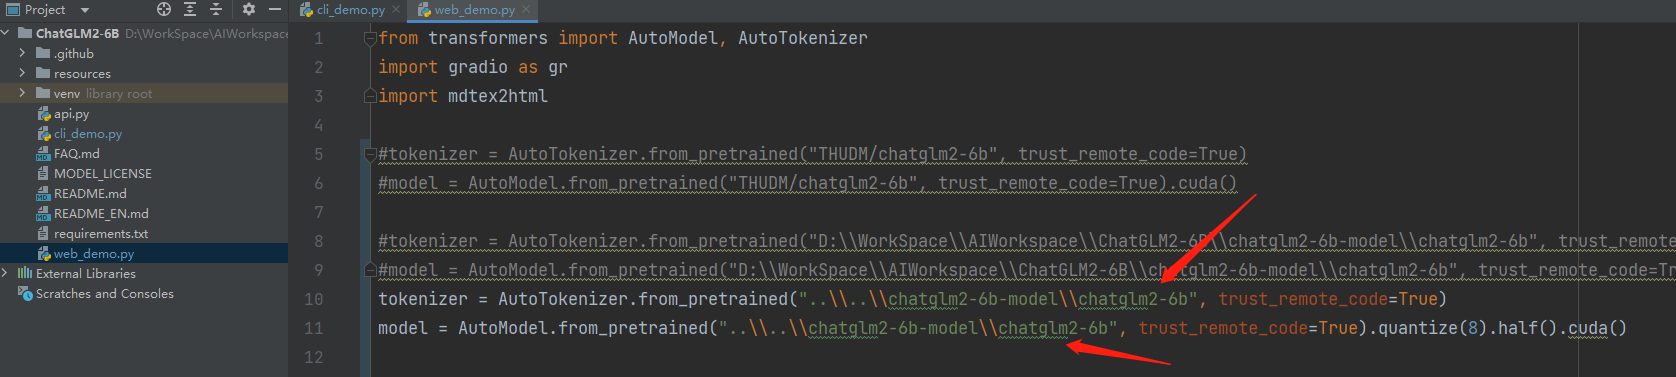Image resolution: width=1676 pixels, height=377 pixels.
Task: Select api.py in project tree
Action: pyautogui.click(x=144, y=113)
